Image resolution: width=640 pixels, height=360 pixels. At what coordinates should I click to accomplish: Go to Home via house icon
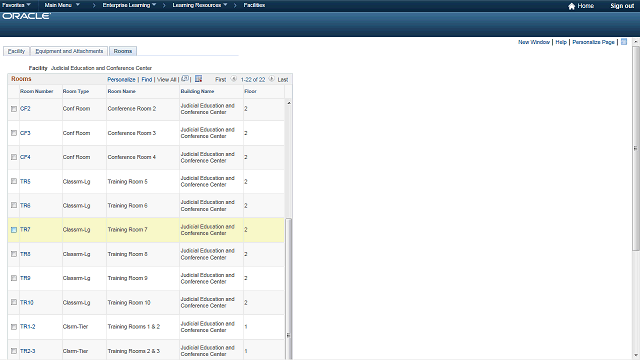571,6
